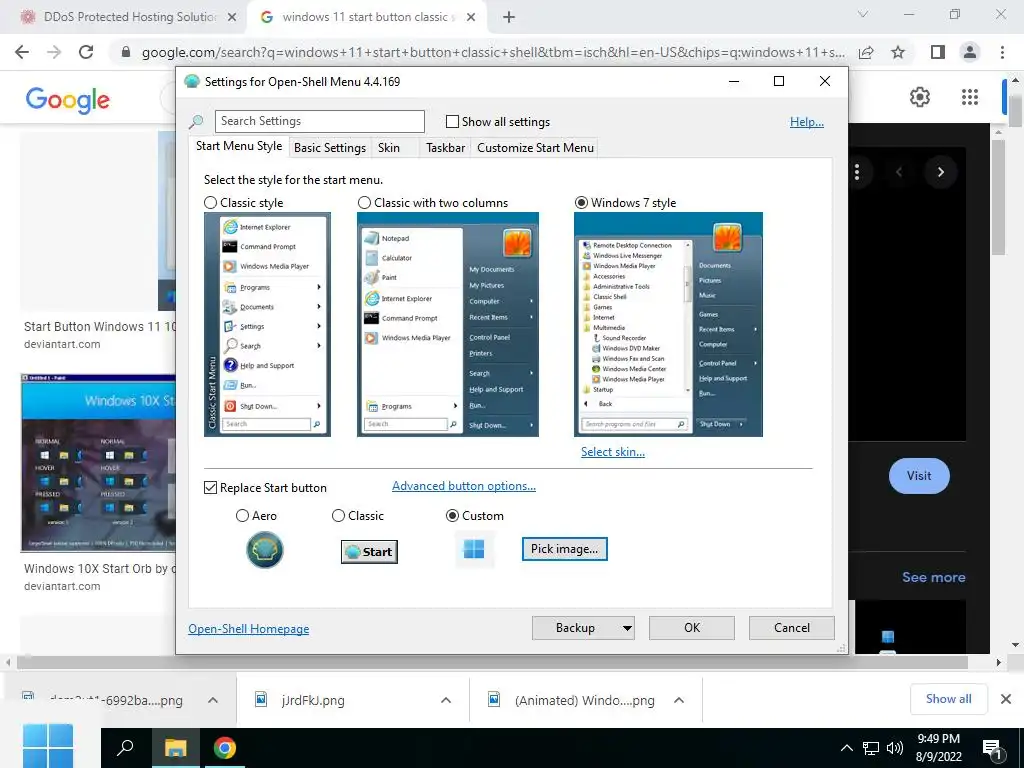
Task: Click the Pick image button
Action: click(564, 549)
